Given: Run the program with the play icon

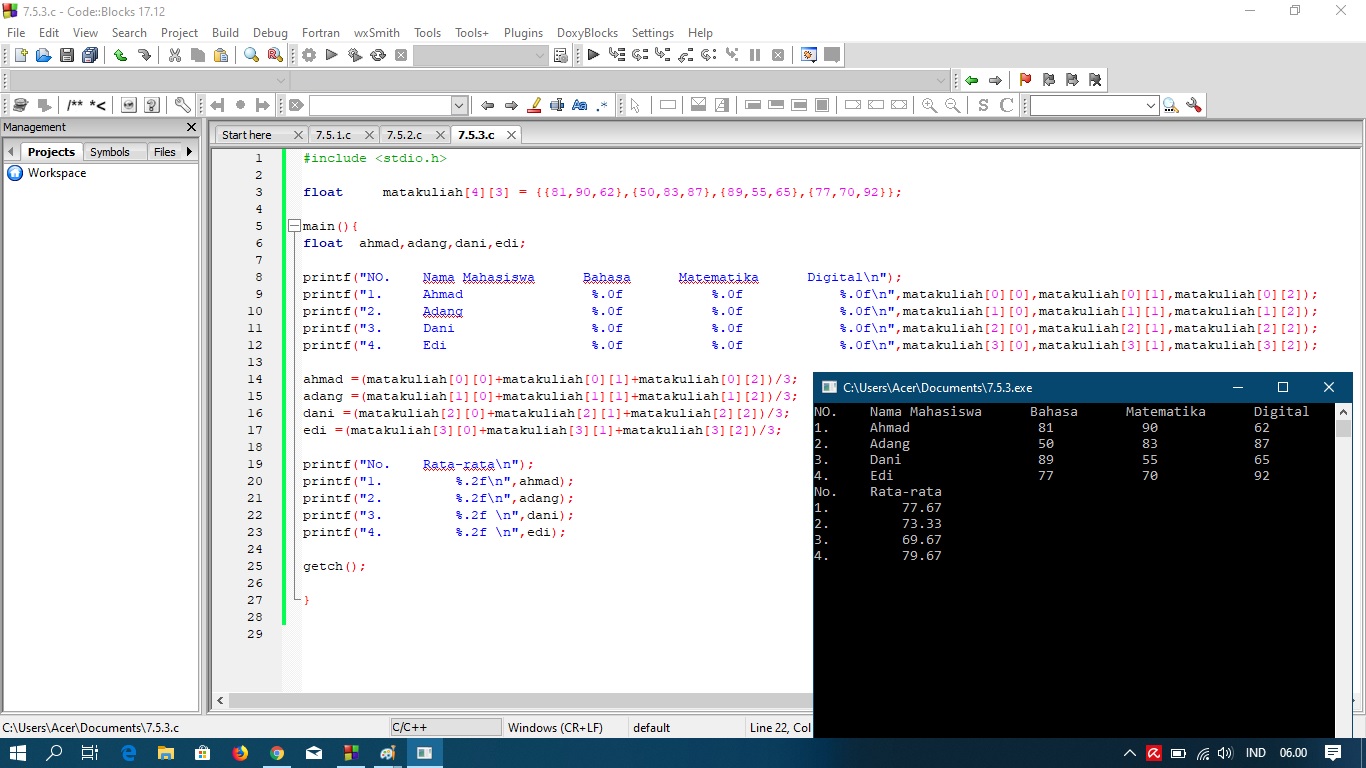Looking at the screenshot, I should coord(332,56).
